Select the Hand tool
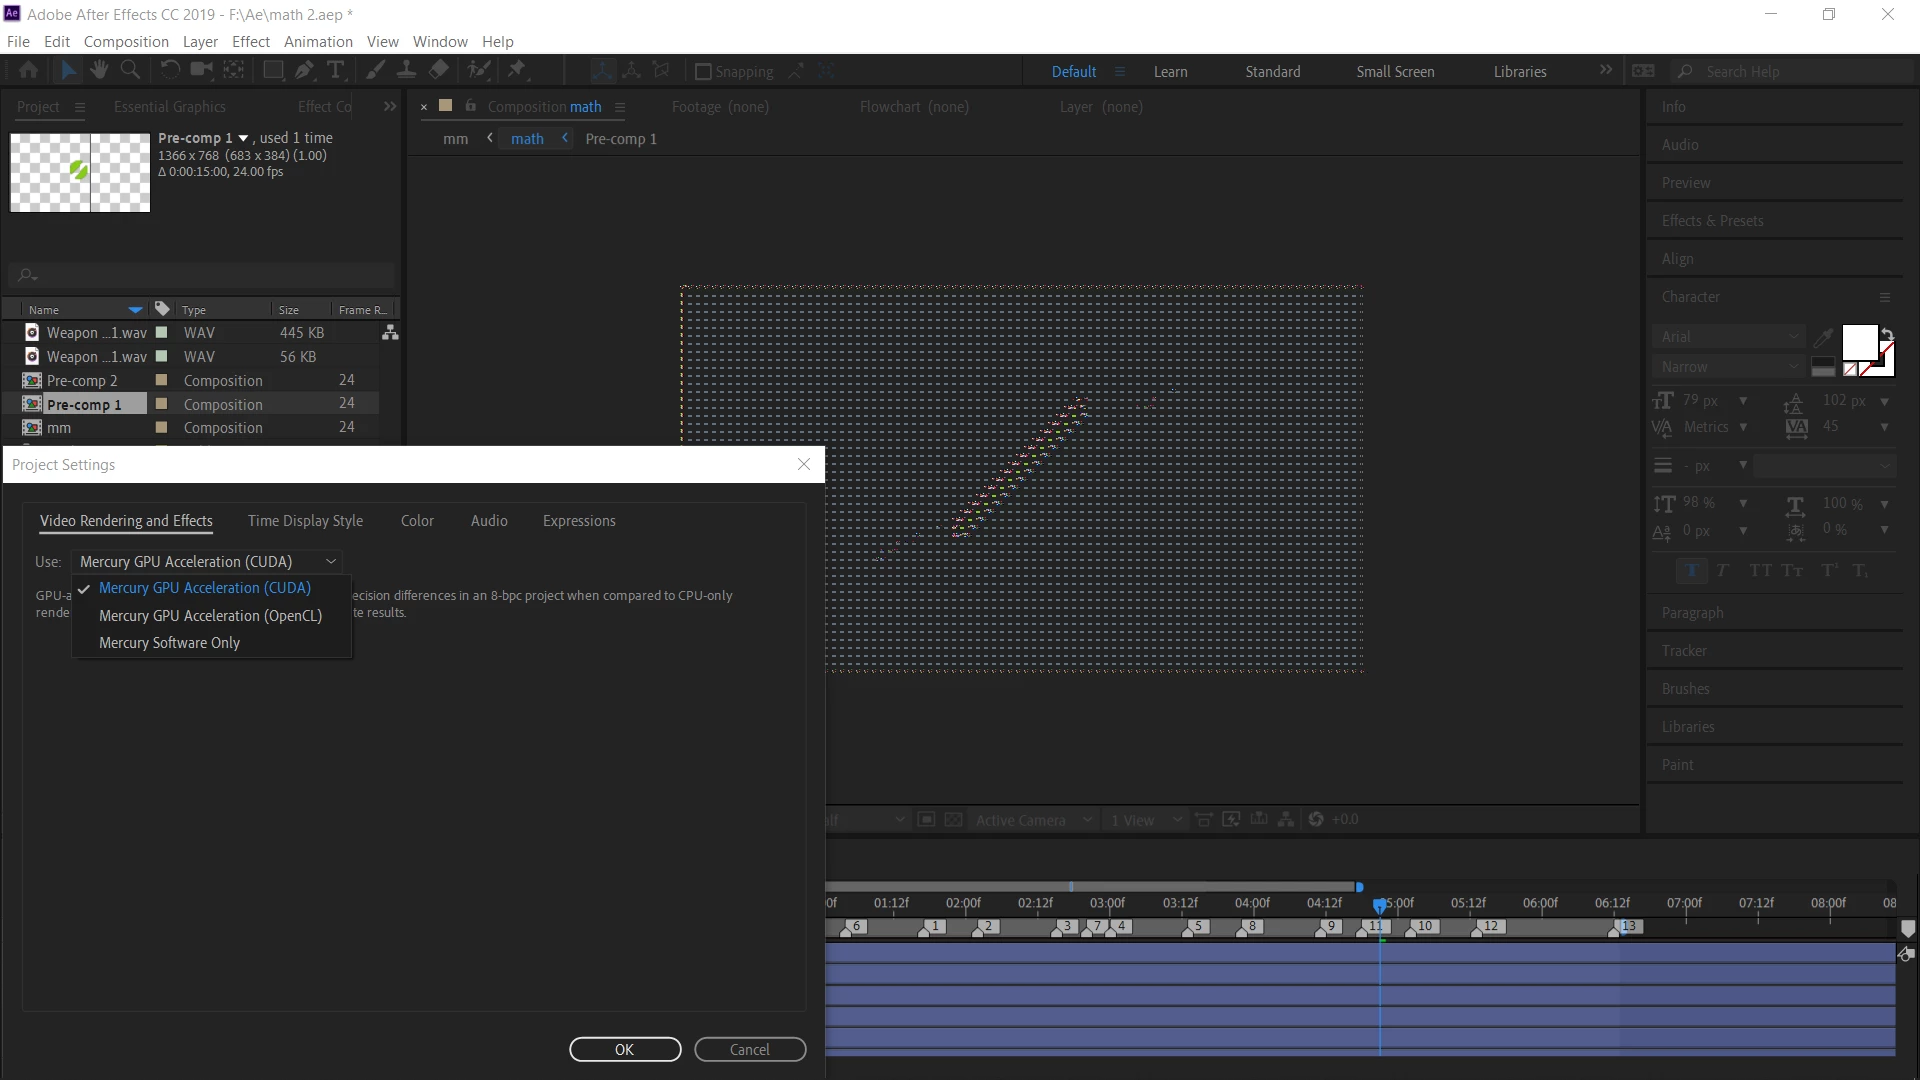The height and width of the screenshot is (1080, 1920). [x=98, y=70]
